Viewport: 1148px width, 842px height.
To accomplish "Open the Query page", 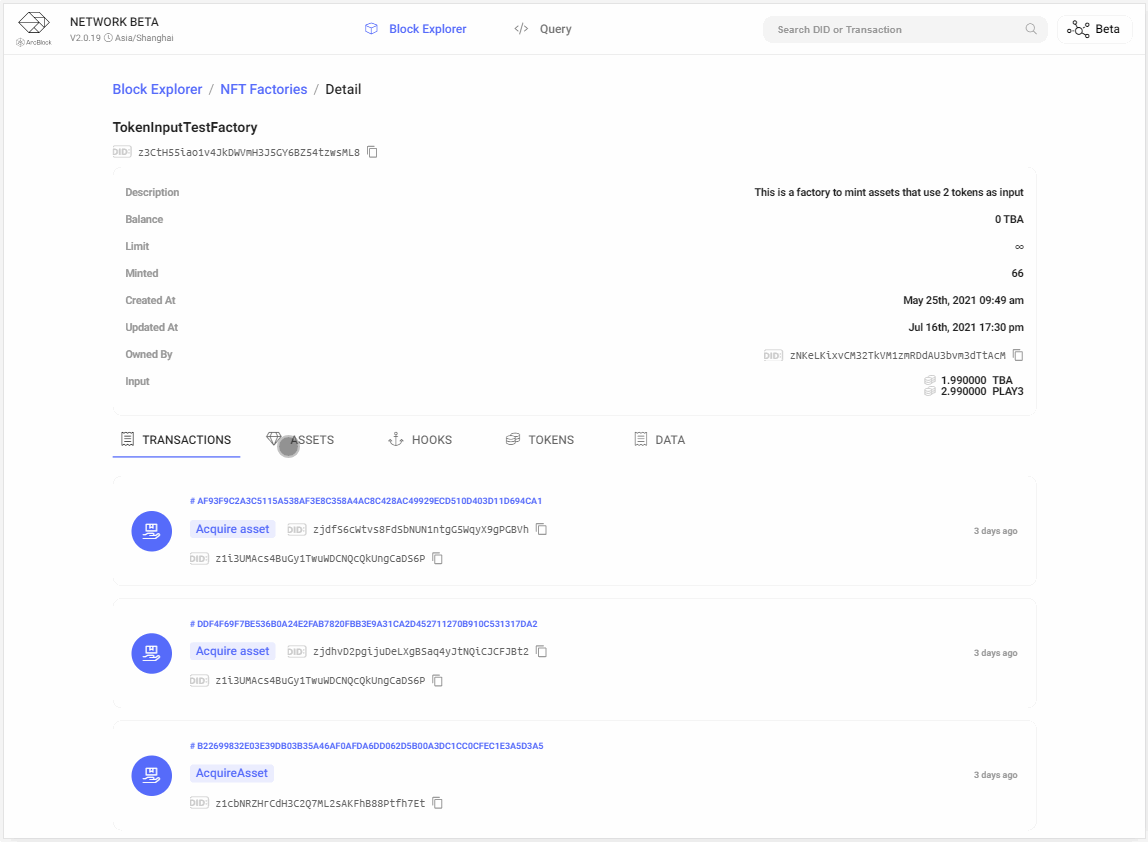I will (543, 29).
